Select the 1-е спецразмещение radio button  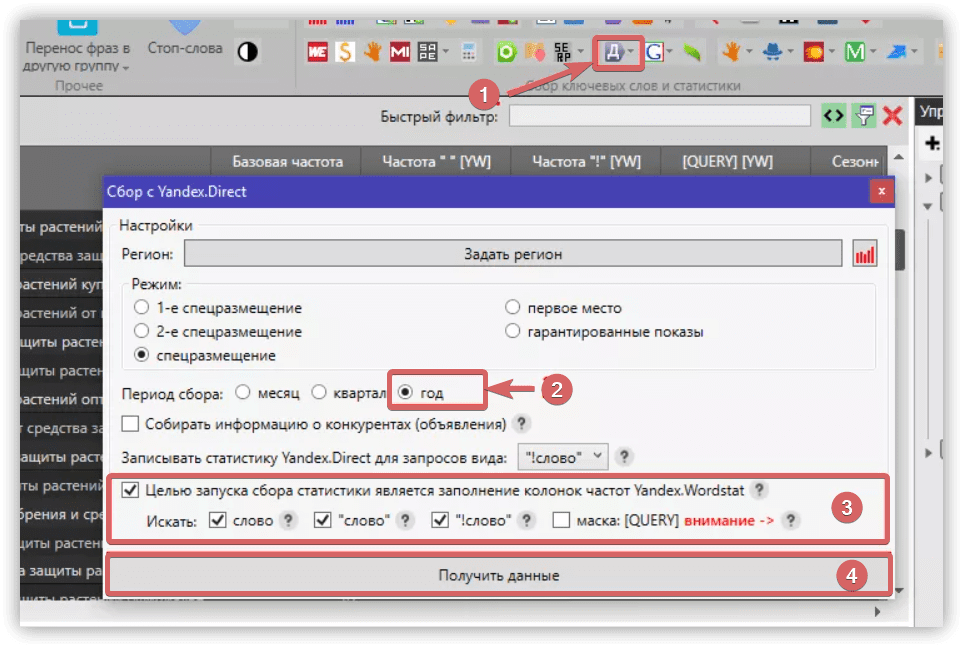point(142,307)
